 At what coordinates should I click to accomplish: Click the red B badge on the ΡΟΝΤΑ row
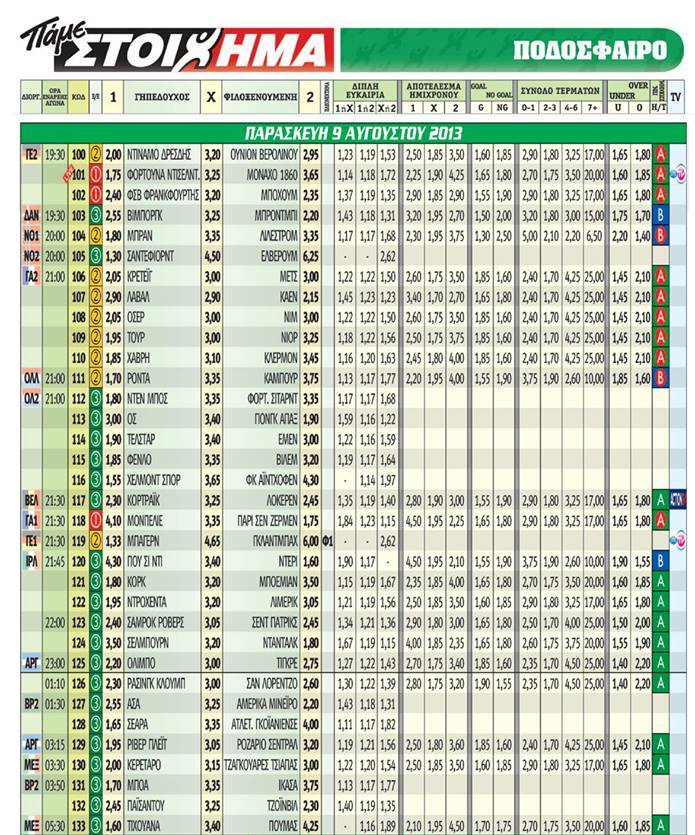[x=660, y=378]
